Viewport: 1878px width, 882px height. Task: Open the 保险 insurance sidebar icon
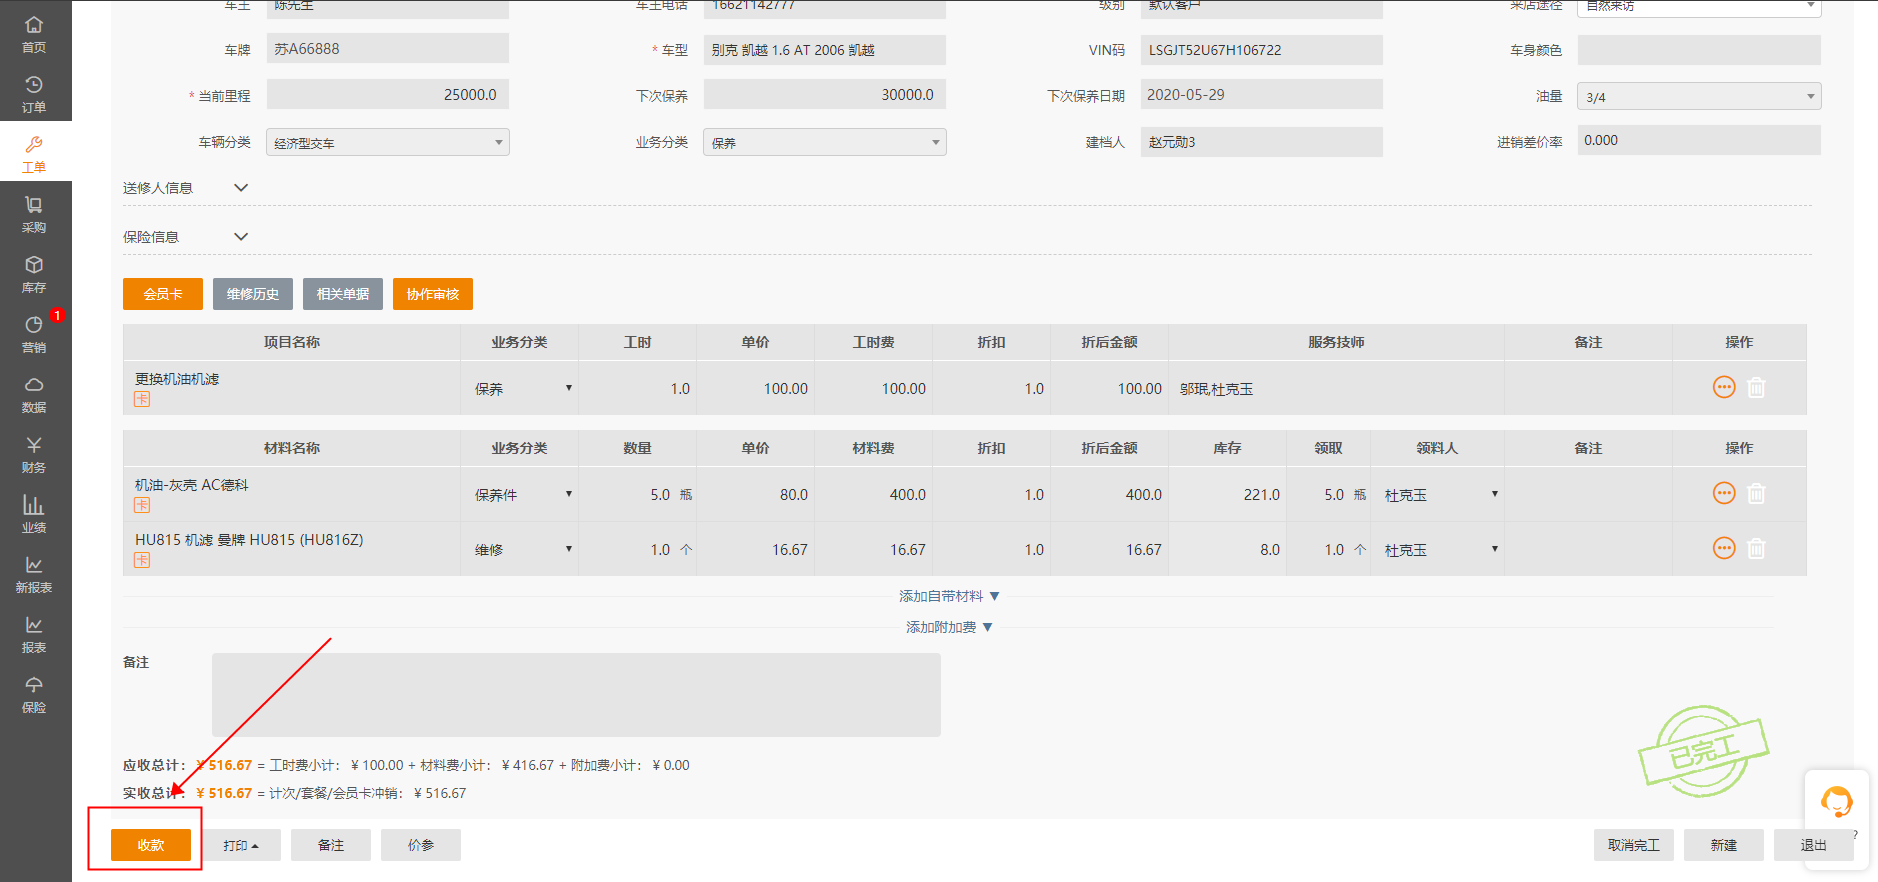34,693
